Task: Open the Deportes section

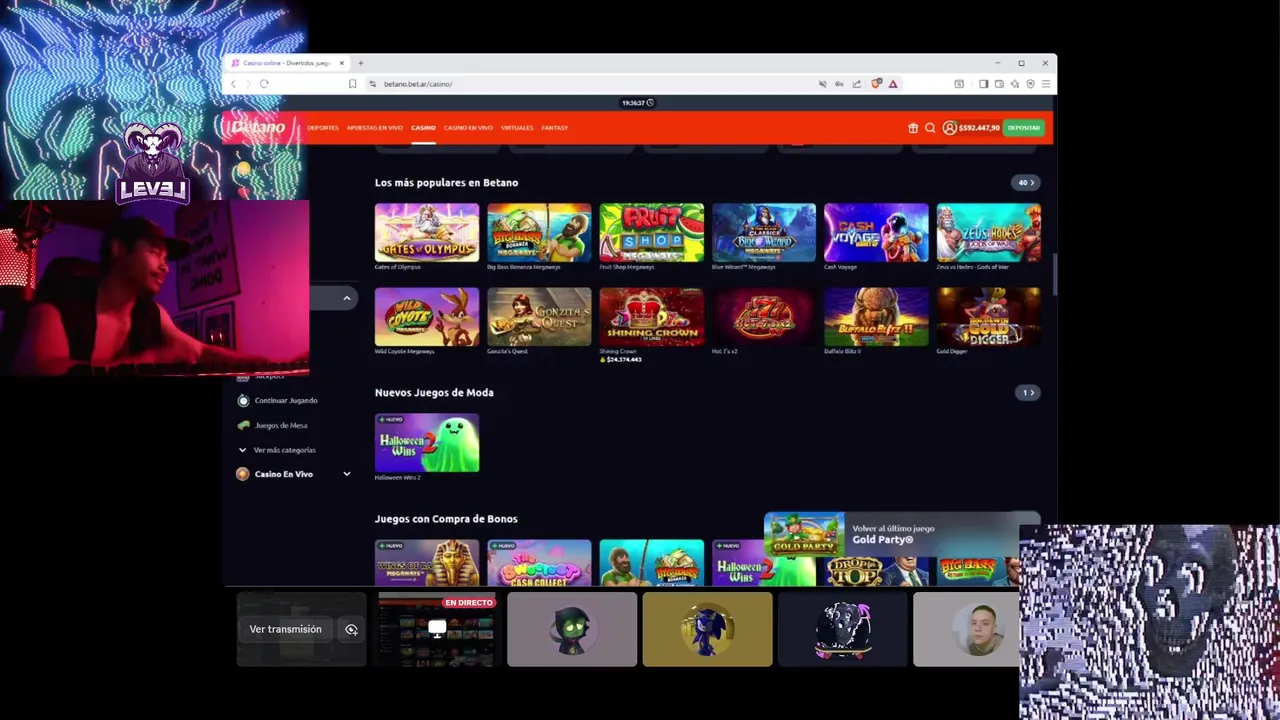Action: pyautogui.click(x=323, y=128)
